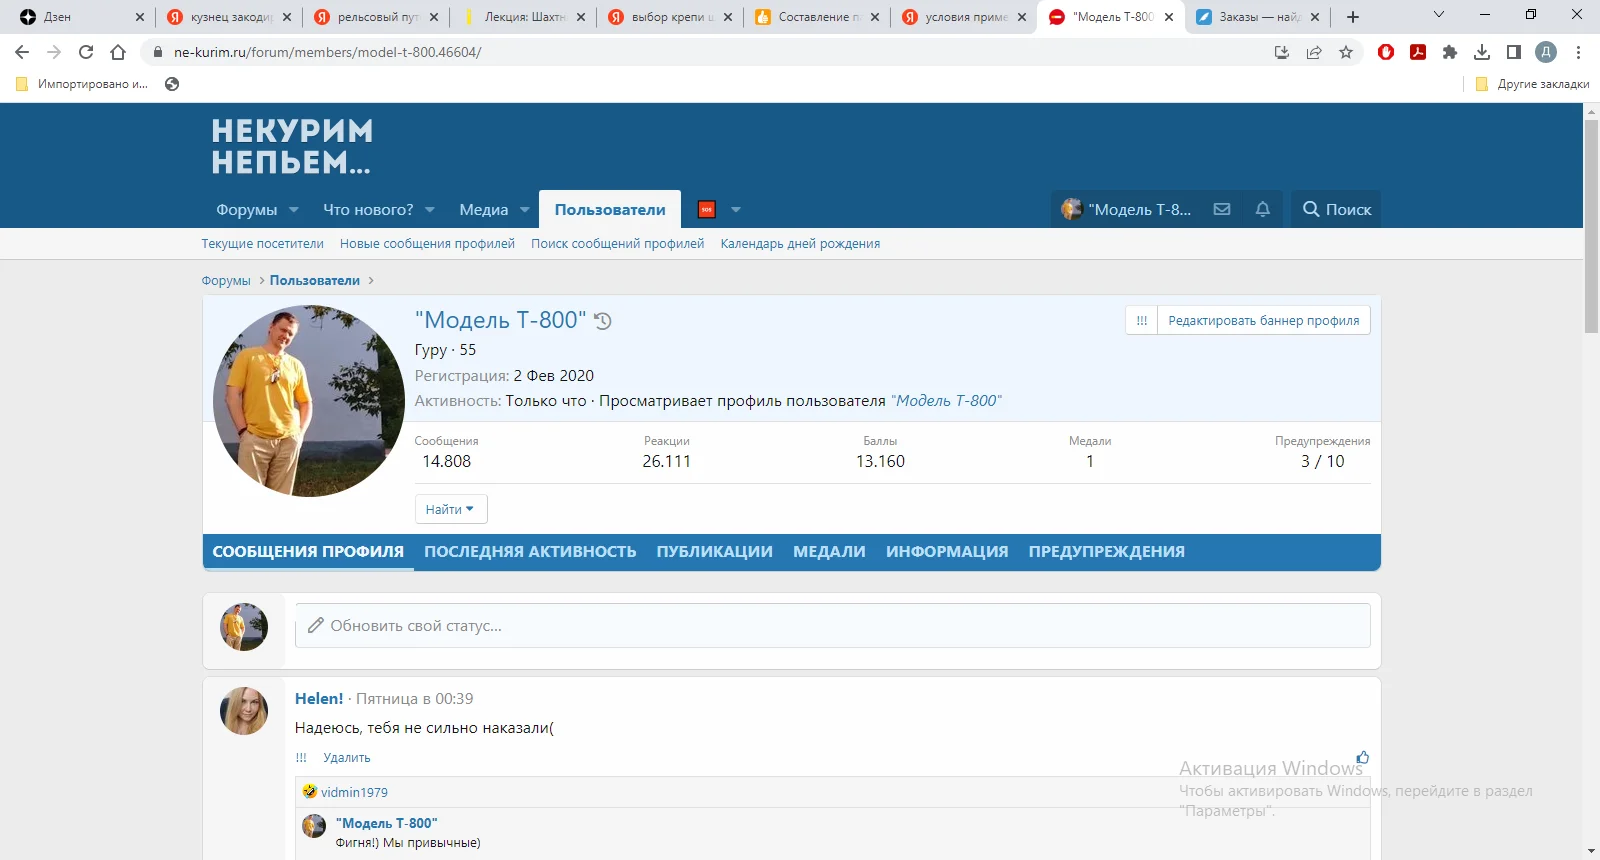
Task: Click the install app icon in address bar
Action: click(1282, 52)
